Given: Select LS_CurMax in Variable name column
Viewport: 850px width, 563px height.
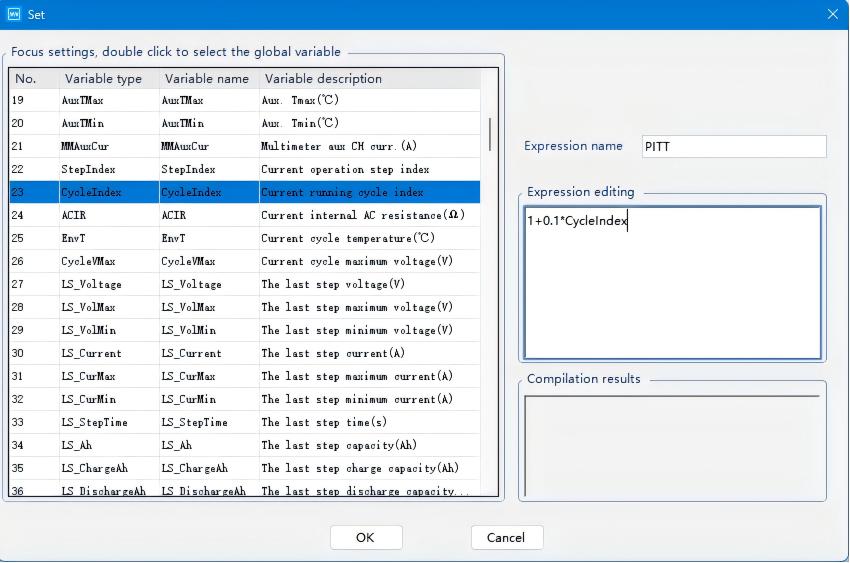Looking at the screenshot, I should pyautogui.click(x=209, y=376).
